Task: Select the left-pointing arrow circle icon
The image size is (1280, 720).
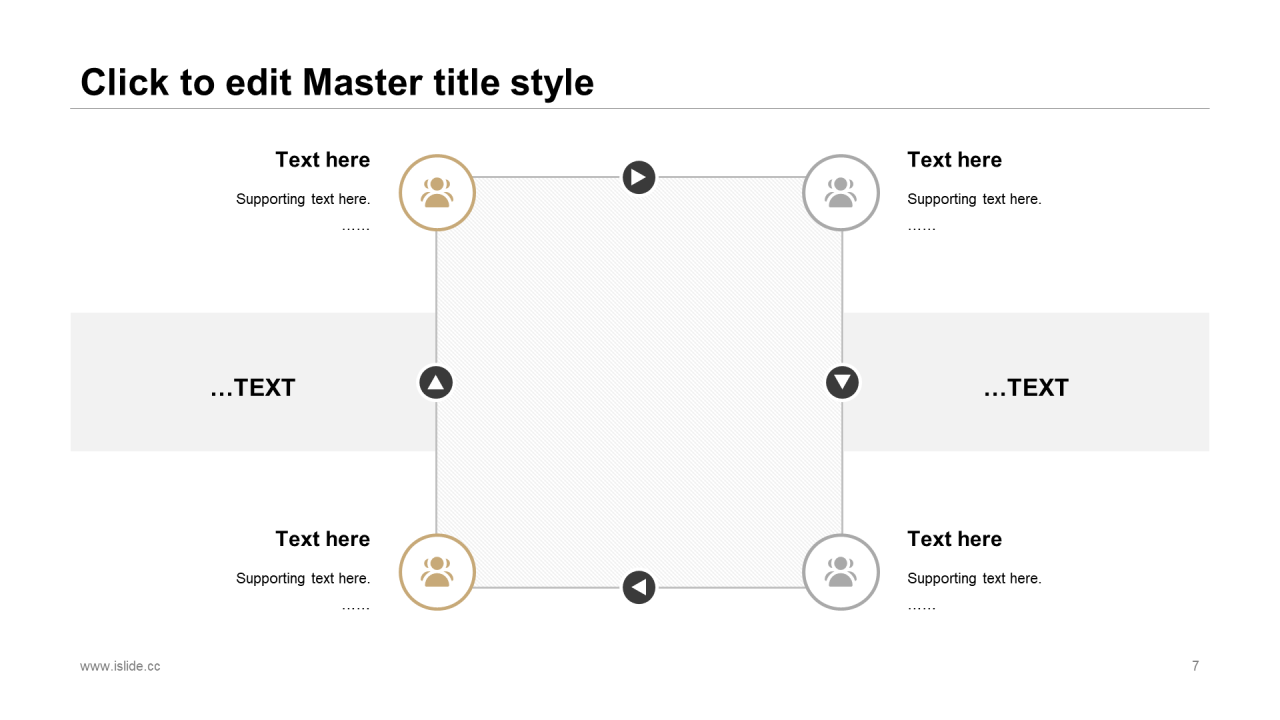Action: (639, 587)
